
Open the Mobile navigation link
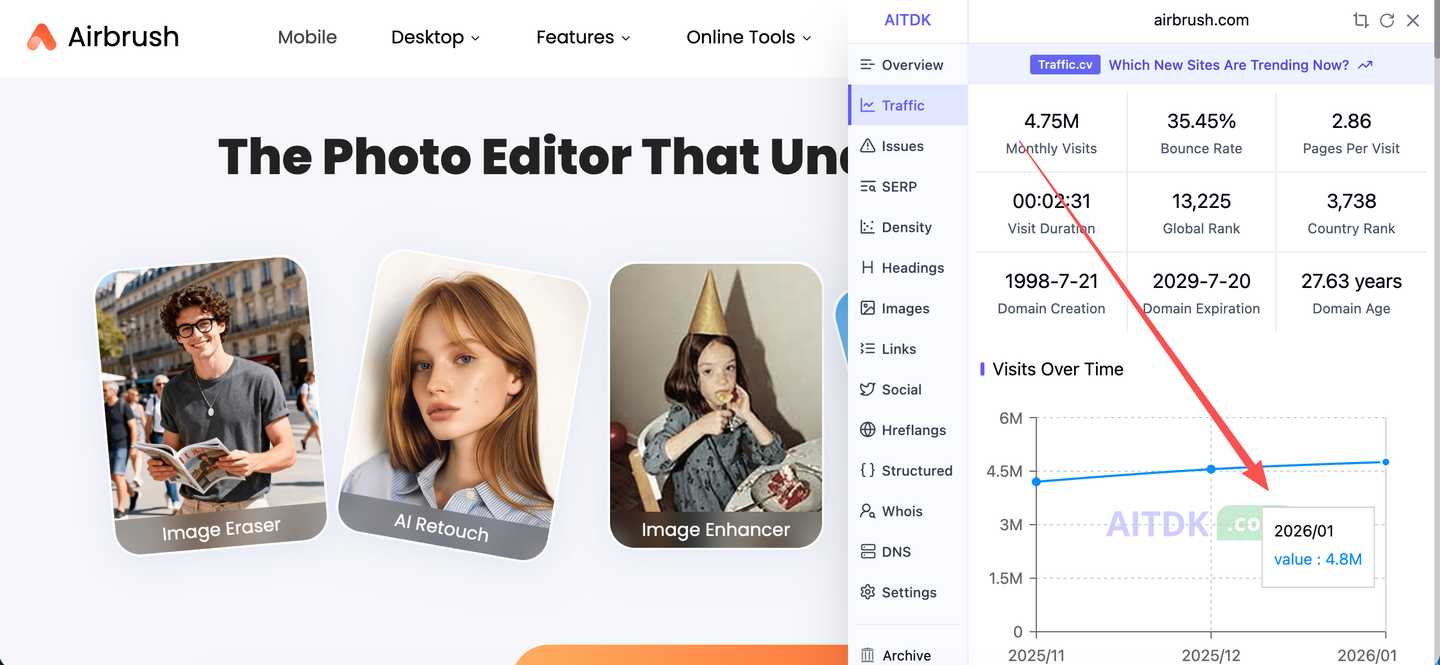[x=307, y=37]
